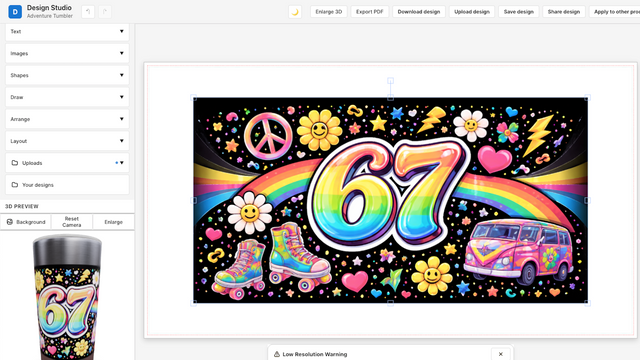Image resolution: width=640 pixels, height=360 pixels.
Task: Expand the Images panel
Action: (x=67, y=53)
